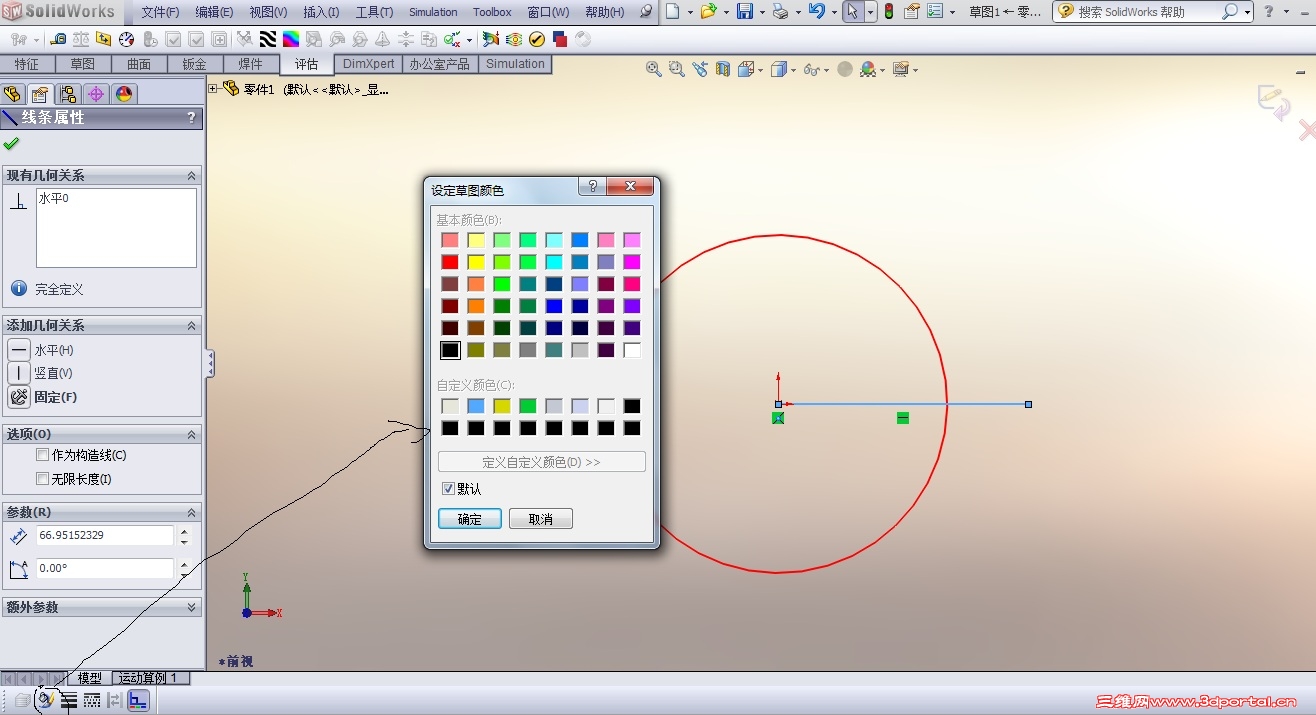Viewport: 1316px width, 715px height.
Task: Toggle the Infinite length checkbox
Action: (x=42, y=479)
